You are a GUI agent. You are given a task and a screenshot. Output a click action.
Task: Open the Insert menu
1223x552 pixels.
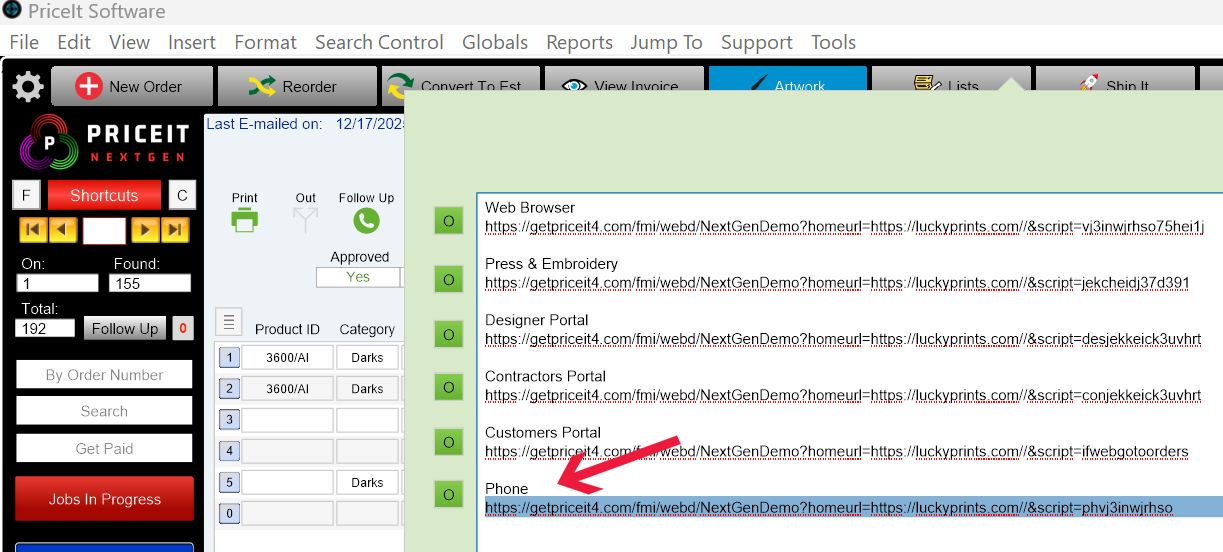click(x=192, y=42)
